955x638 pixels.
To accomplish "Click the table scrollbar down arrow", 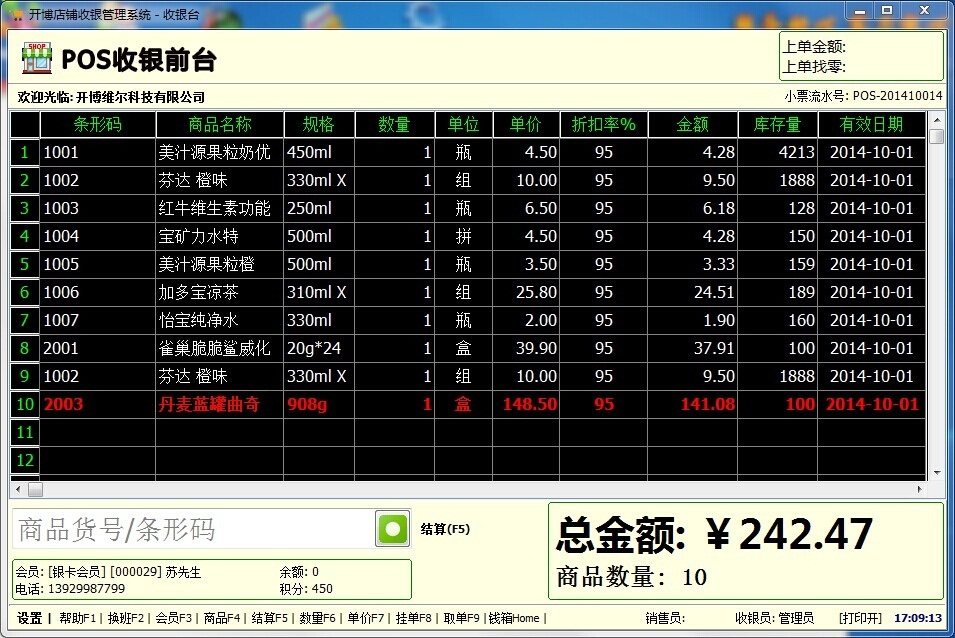I will click(937, 473).
